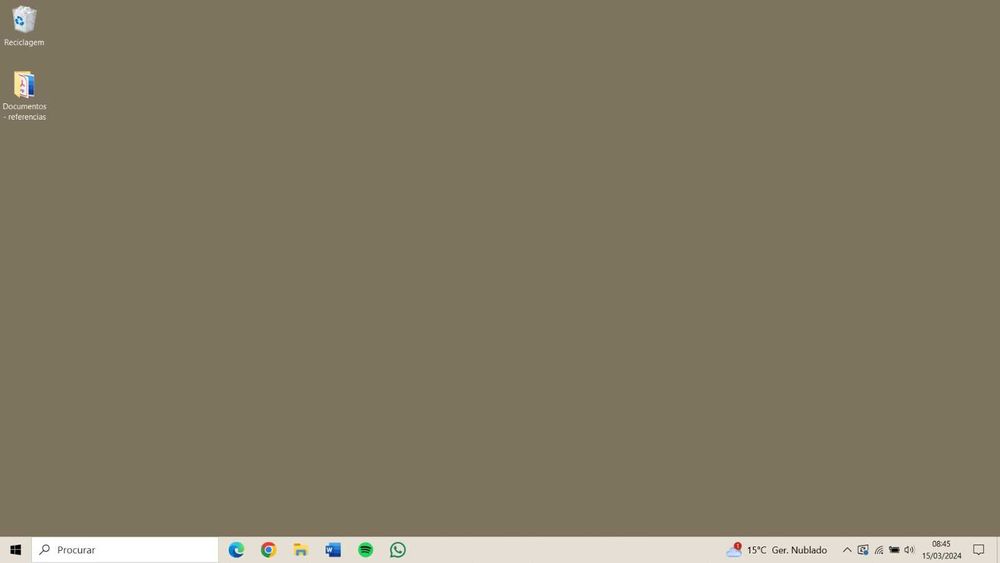
Task: Select the Documentos - referencias folder
Action: pos(24,95)
